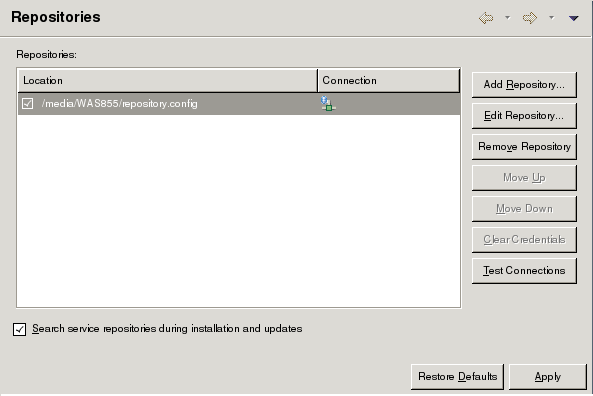
Task: Select the Location column header
Action: pos(168,81)
